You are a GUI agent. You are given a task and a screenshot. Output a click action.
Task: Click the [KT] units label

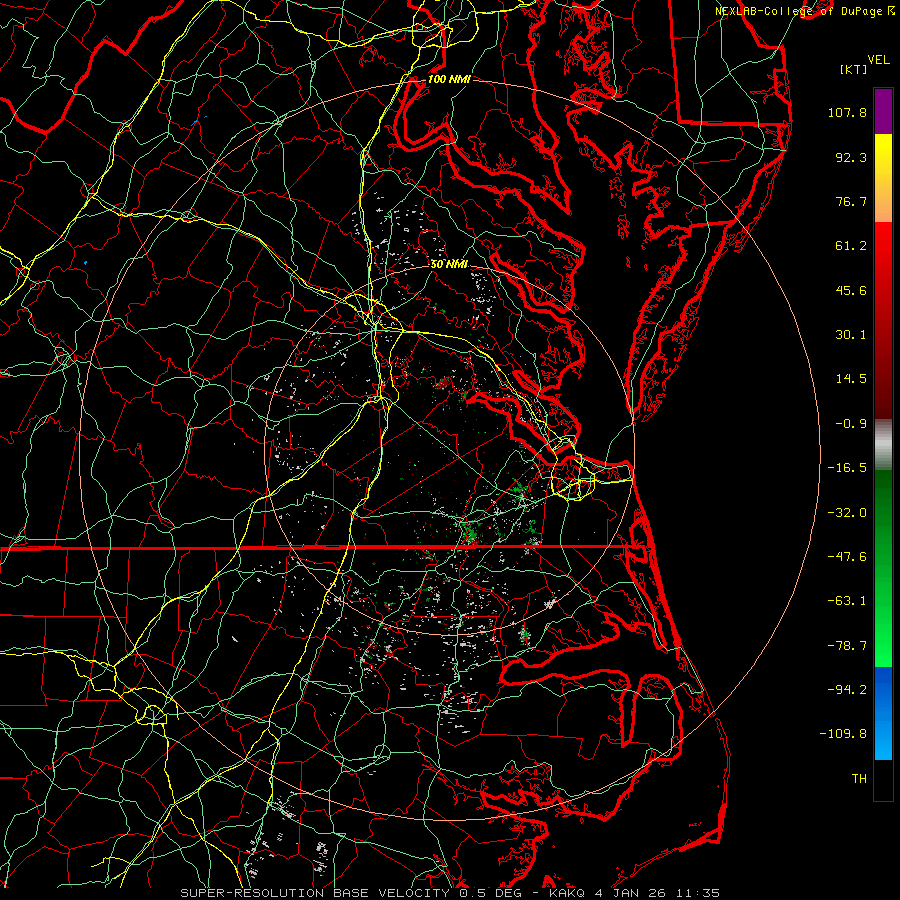[x=853, y=69]
